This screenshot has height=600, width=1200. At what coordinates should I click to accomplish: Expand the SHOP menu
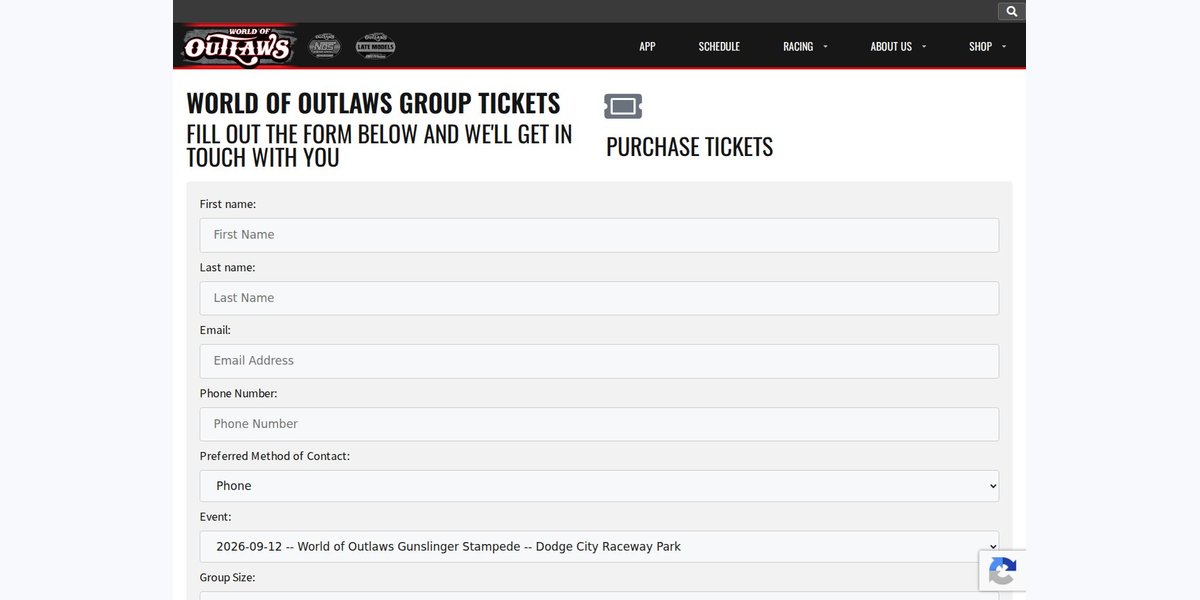pos(987,46)
